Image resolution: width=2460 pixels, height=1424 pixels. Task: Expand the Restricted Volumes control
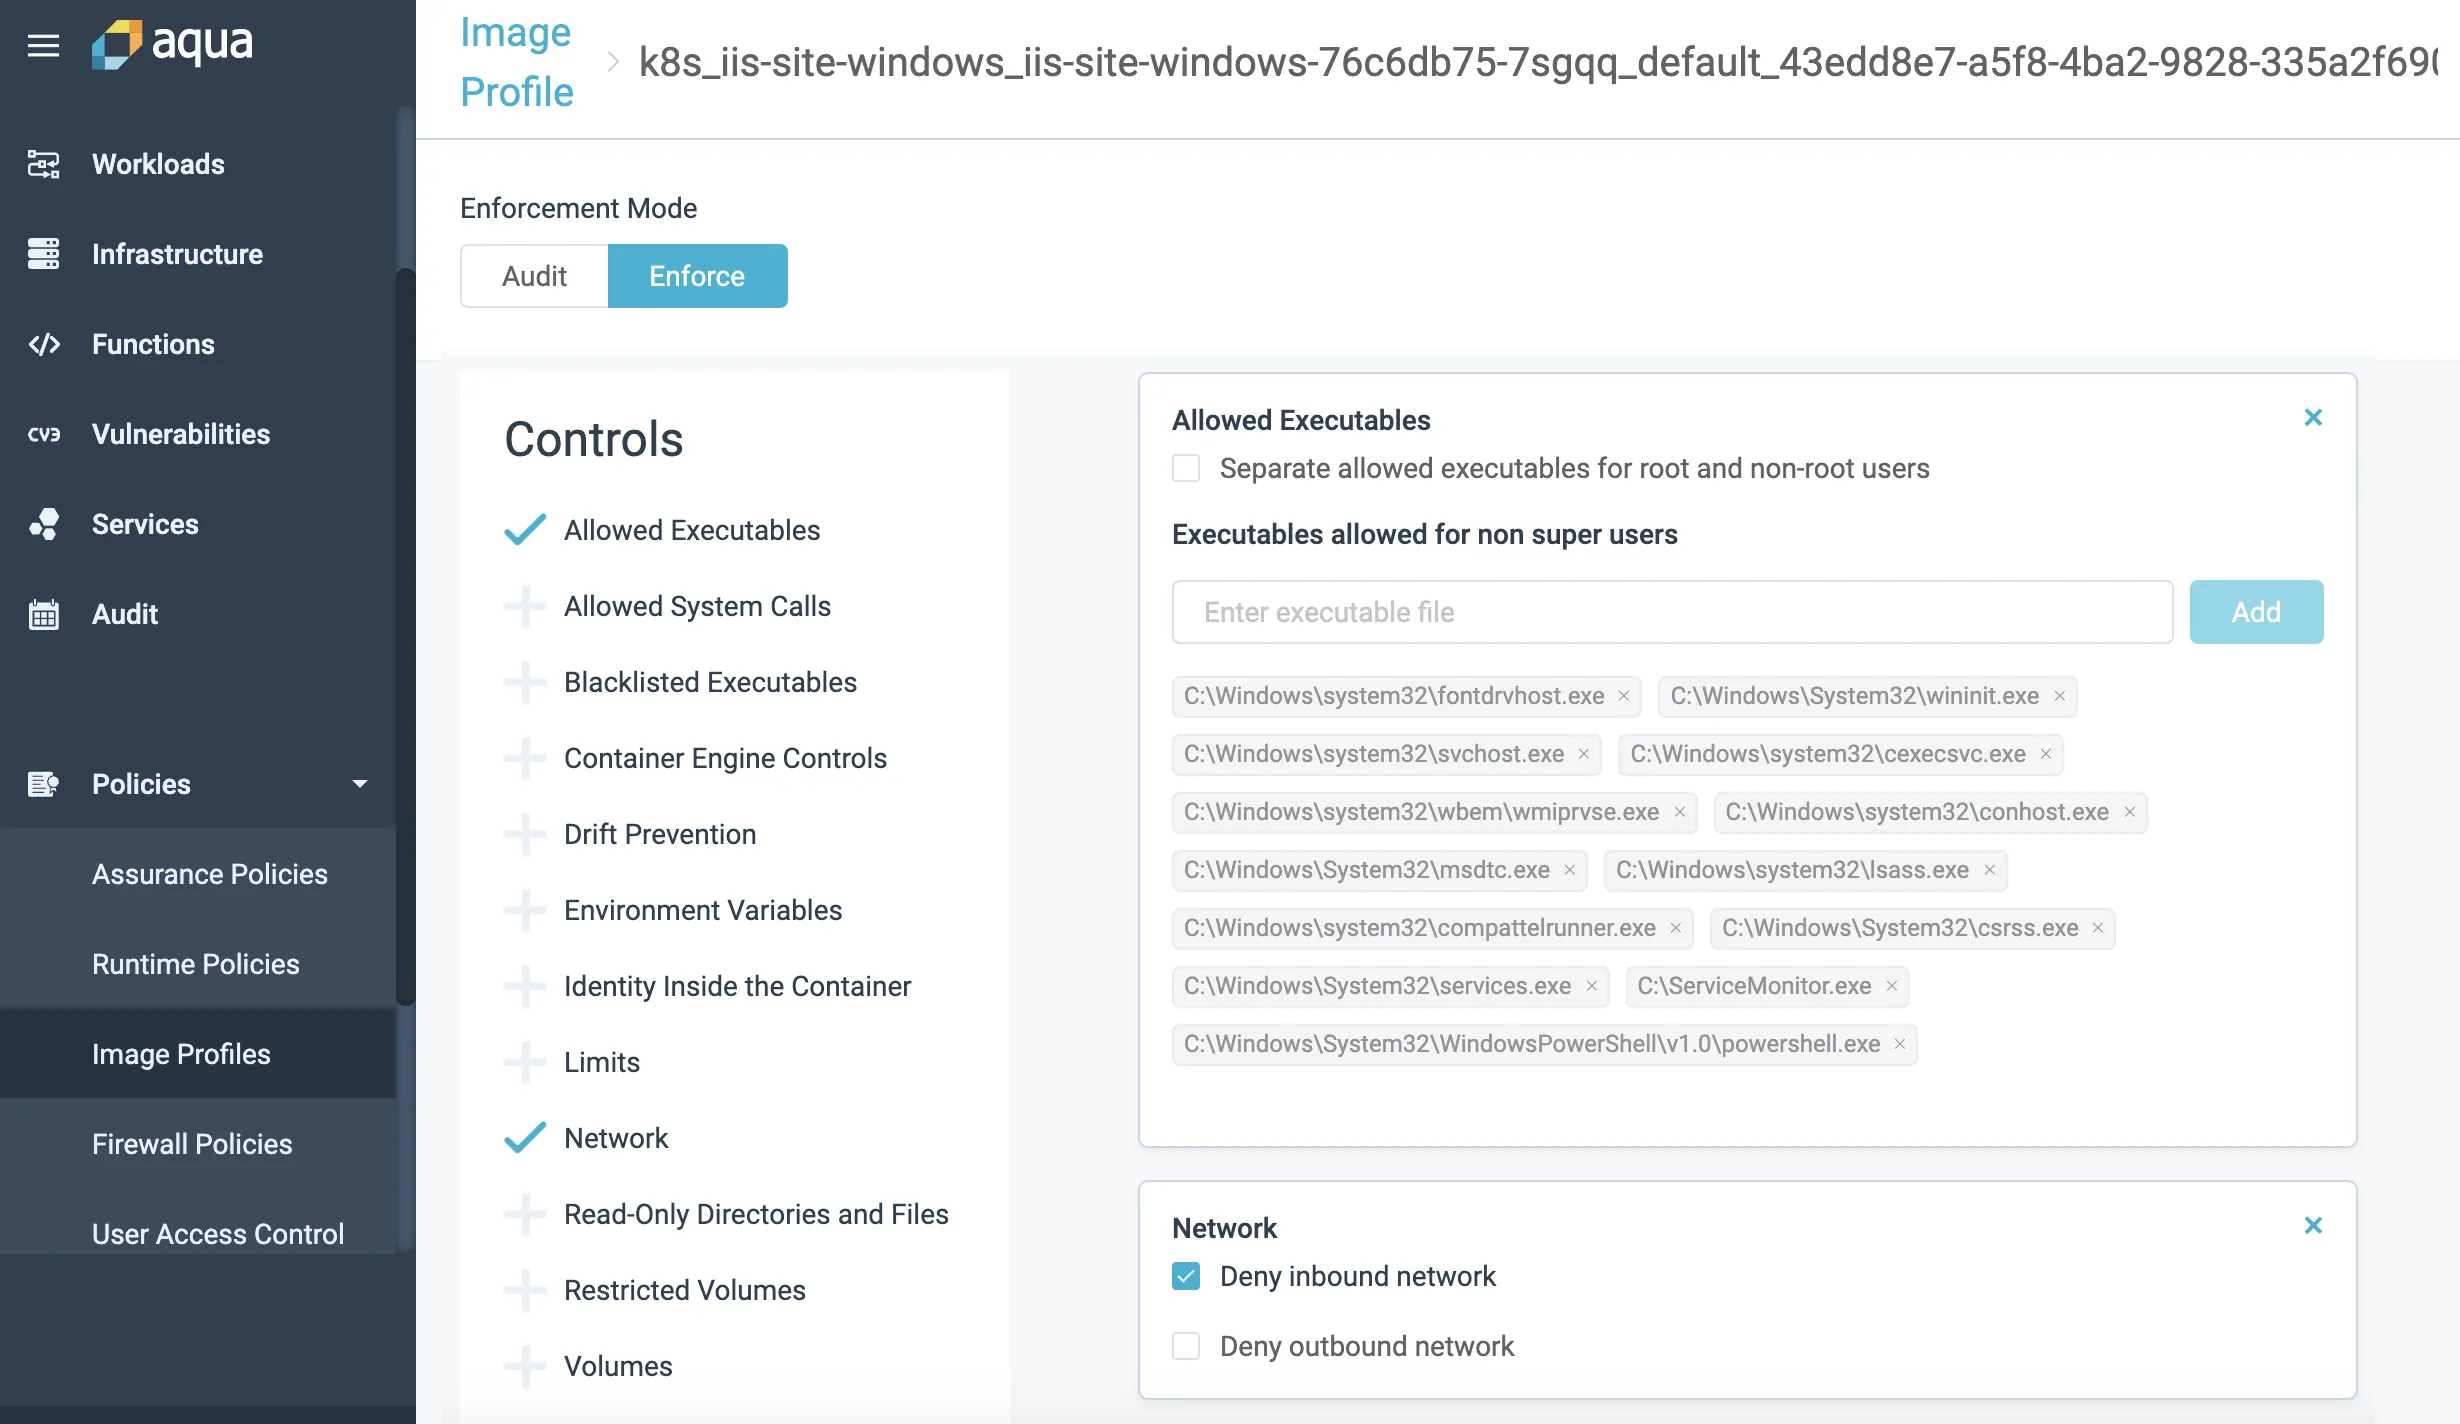click(526, 1290)
